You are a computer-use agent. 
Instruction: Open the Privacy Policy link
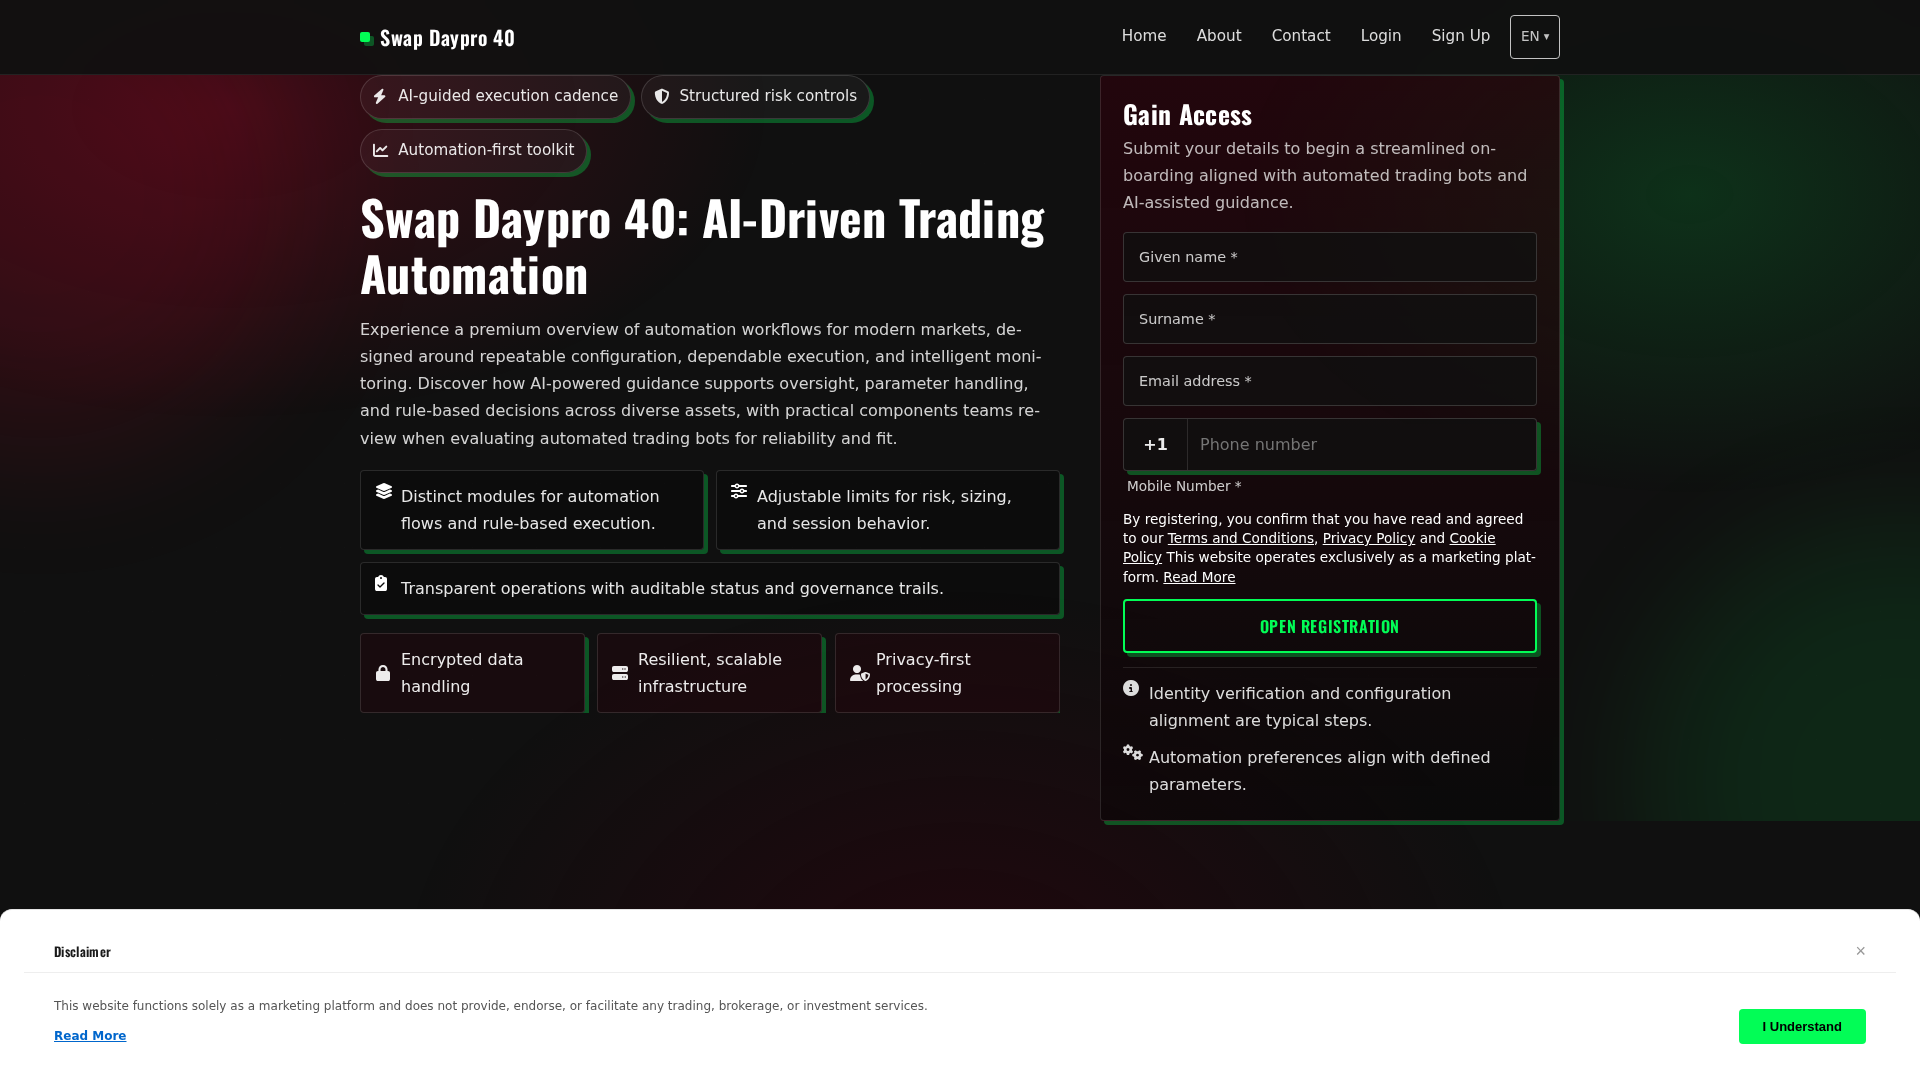tap(1369, 538)
